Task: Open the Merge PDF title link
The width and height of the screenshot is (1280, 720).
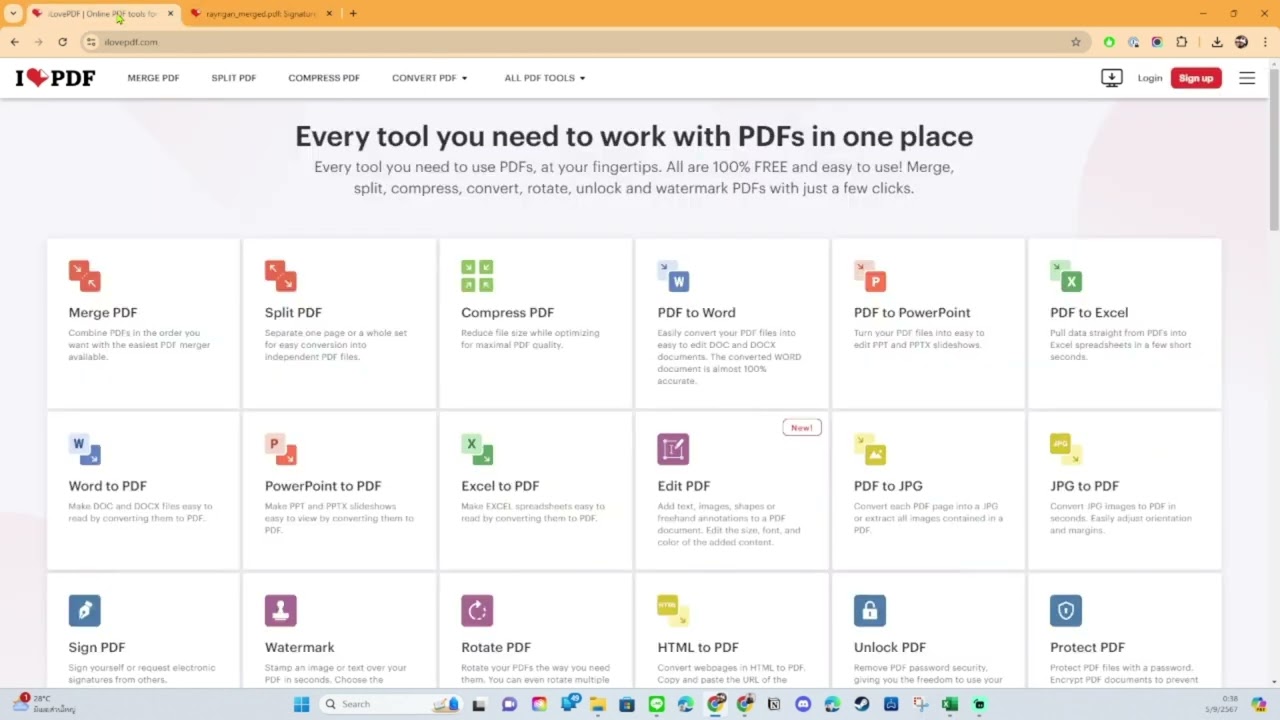Action: pos(103,313)
